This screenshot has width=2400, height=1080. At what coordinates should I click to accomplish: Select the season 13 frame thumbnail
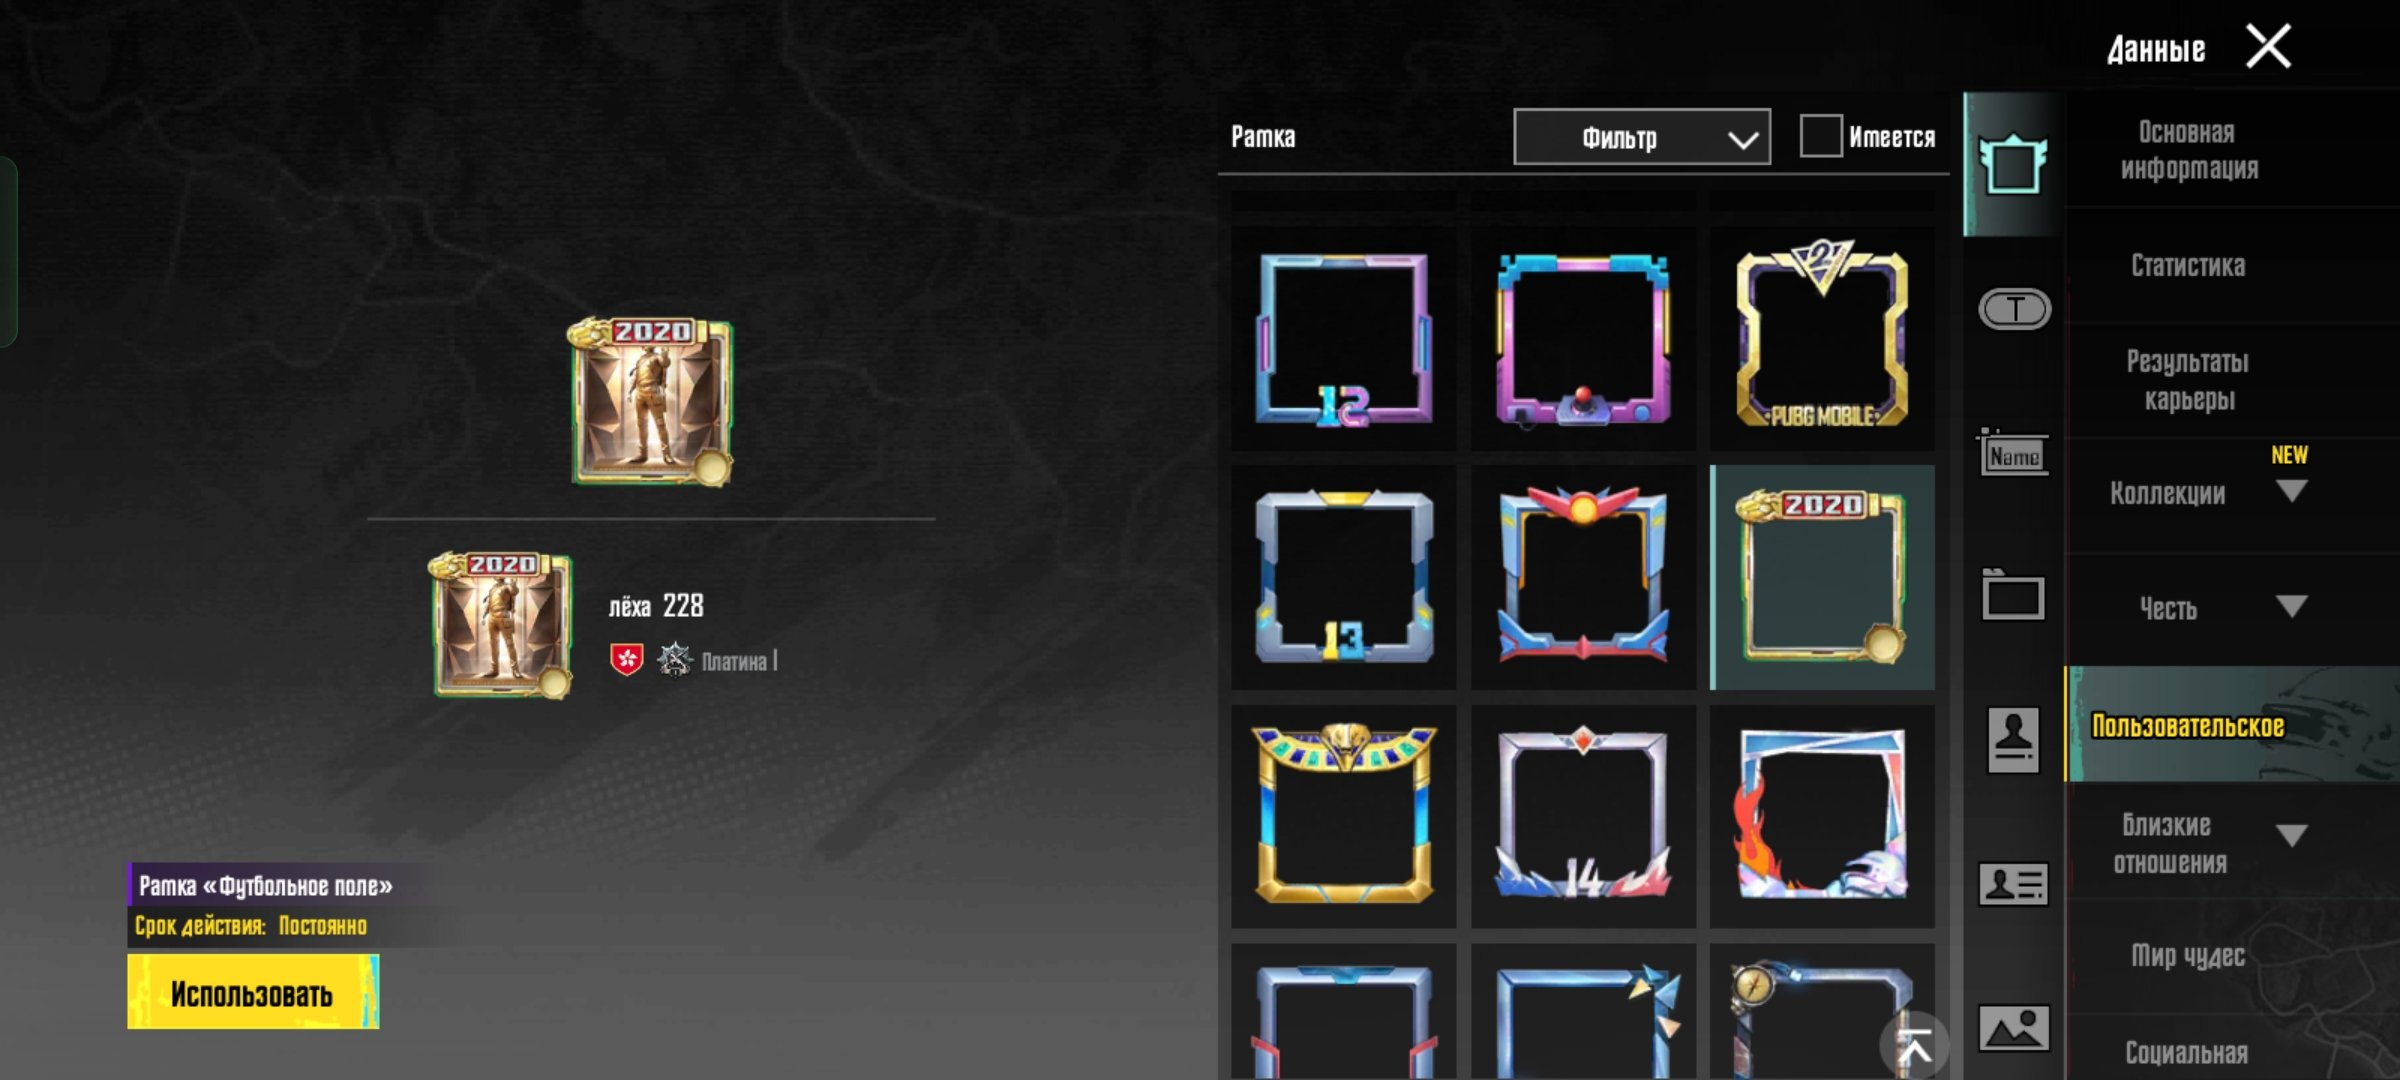click(1343, 577)
